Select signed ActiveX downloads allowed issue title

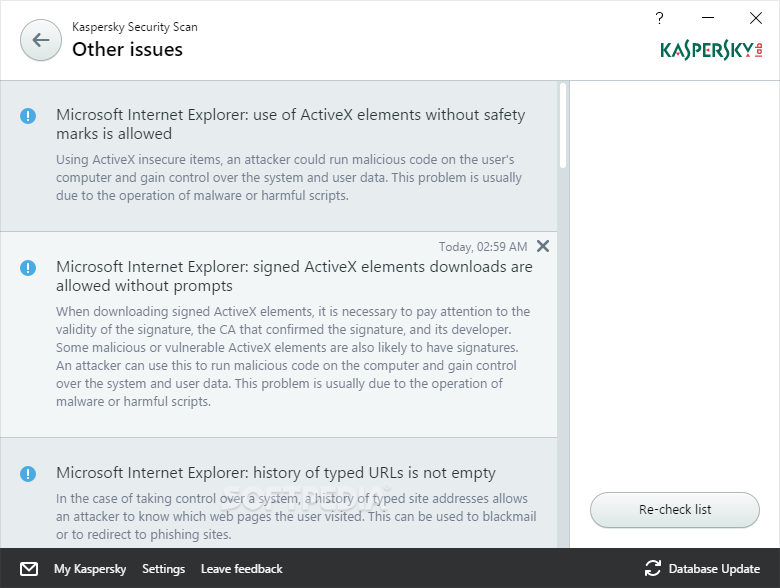(294, 276)
